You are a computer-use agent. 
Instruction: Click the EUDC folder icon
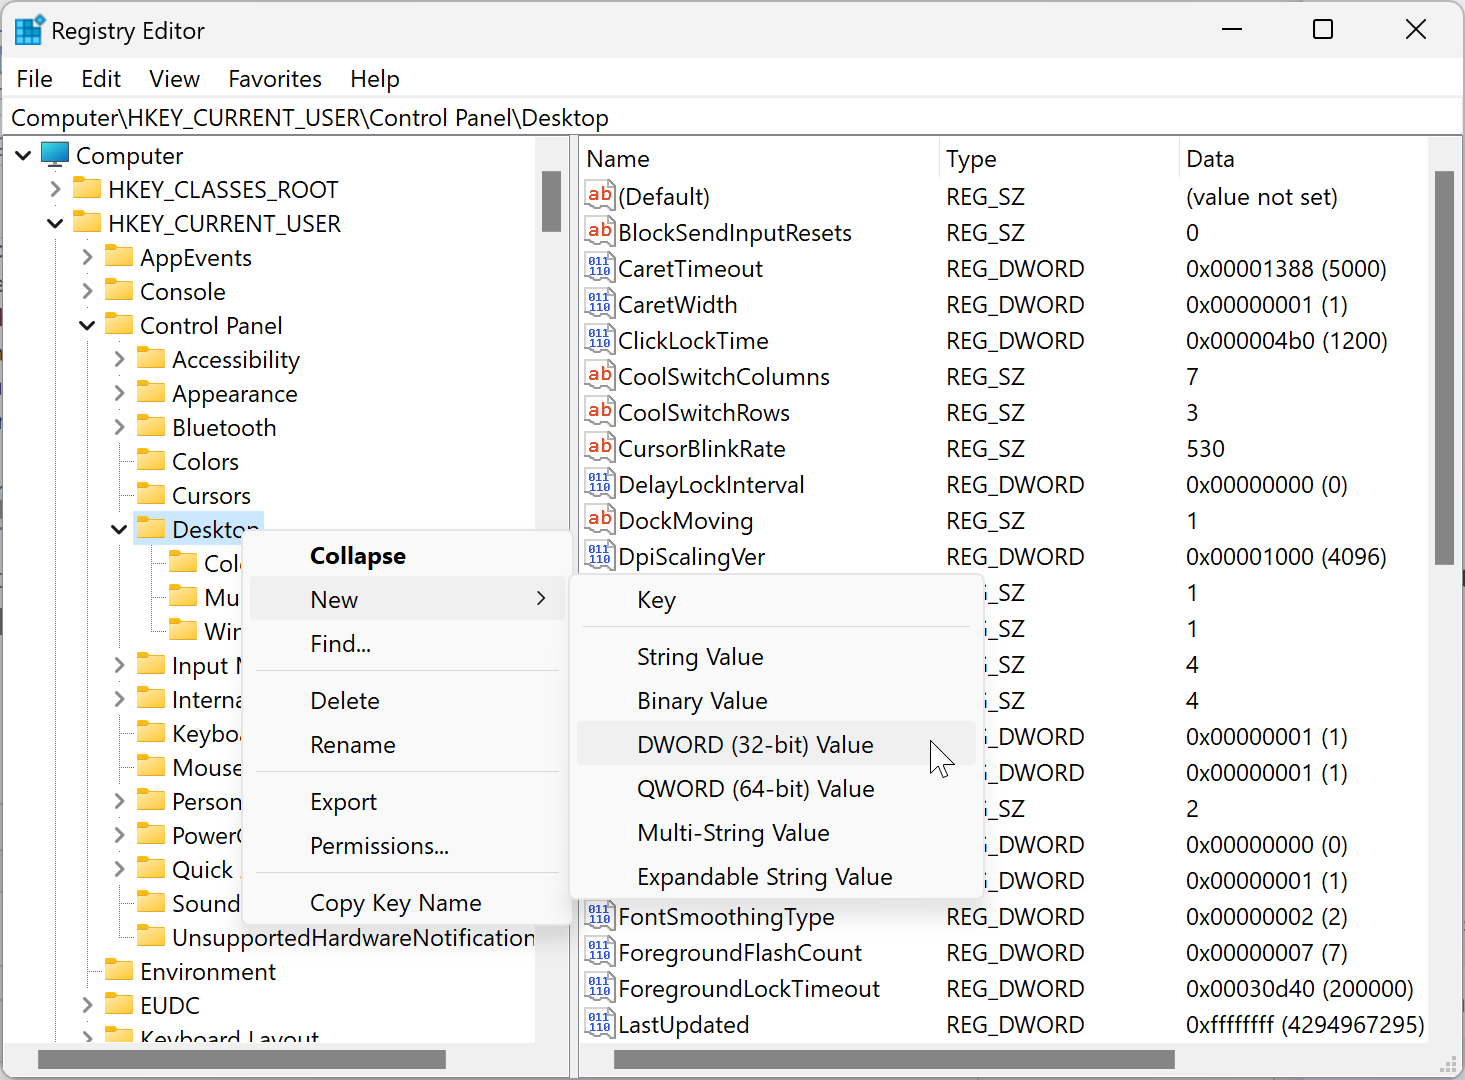tap(119, 1005)
